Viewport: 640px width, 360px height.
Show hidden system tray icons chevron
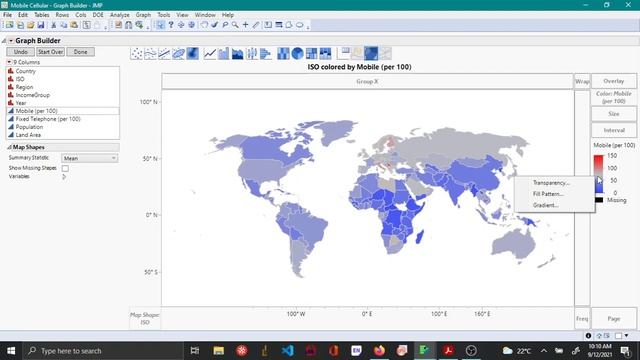[544, 351]
